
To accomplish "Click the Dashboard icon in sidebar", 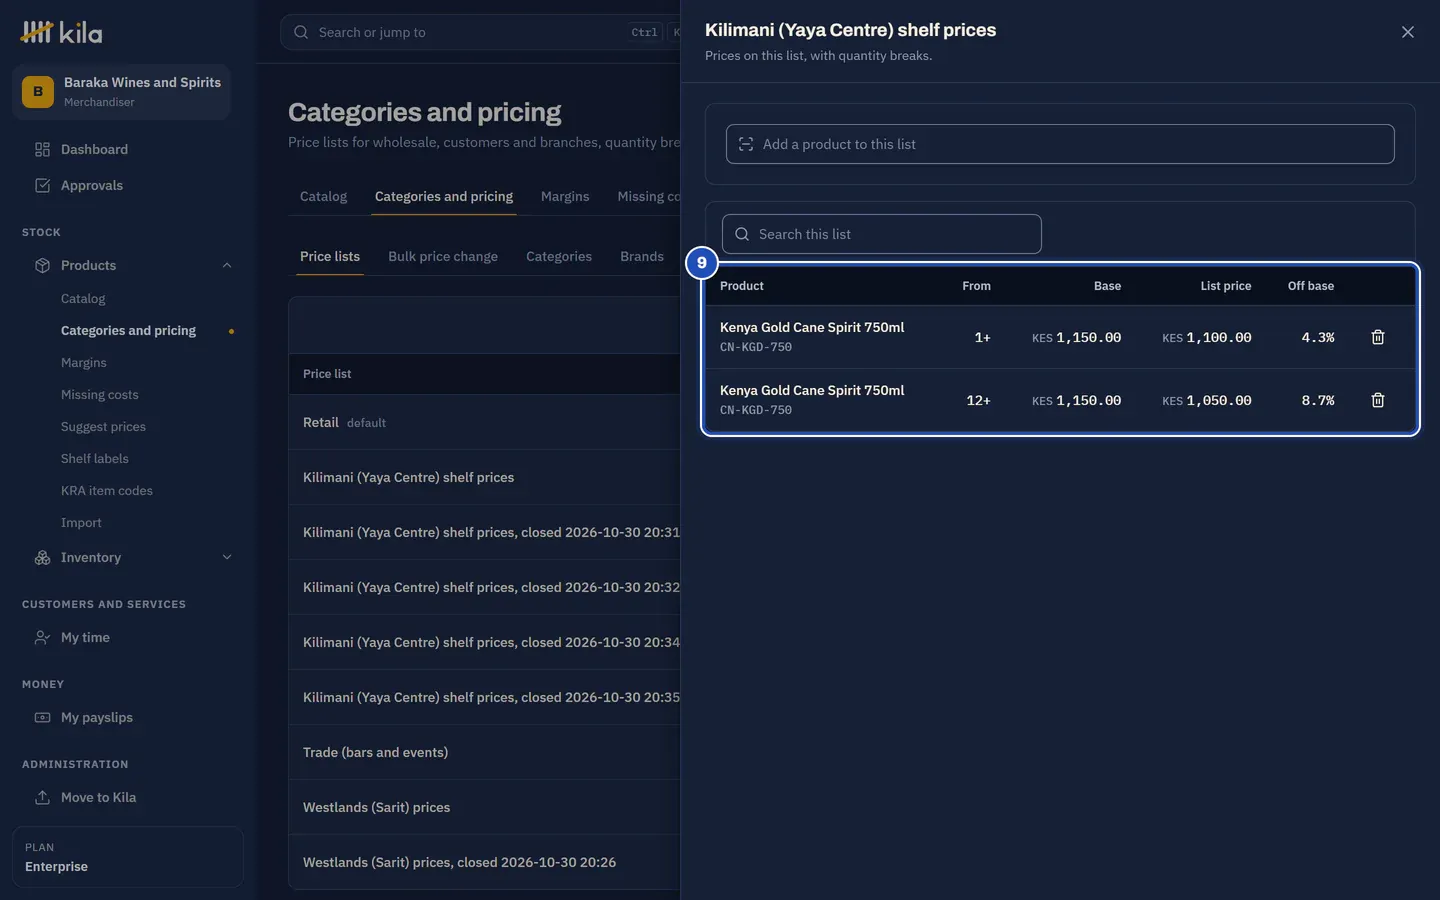I will click(42, 149).
